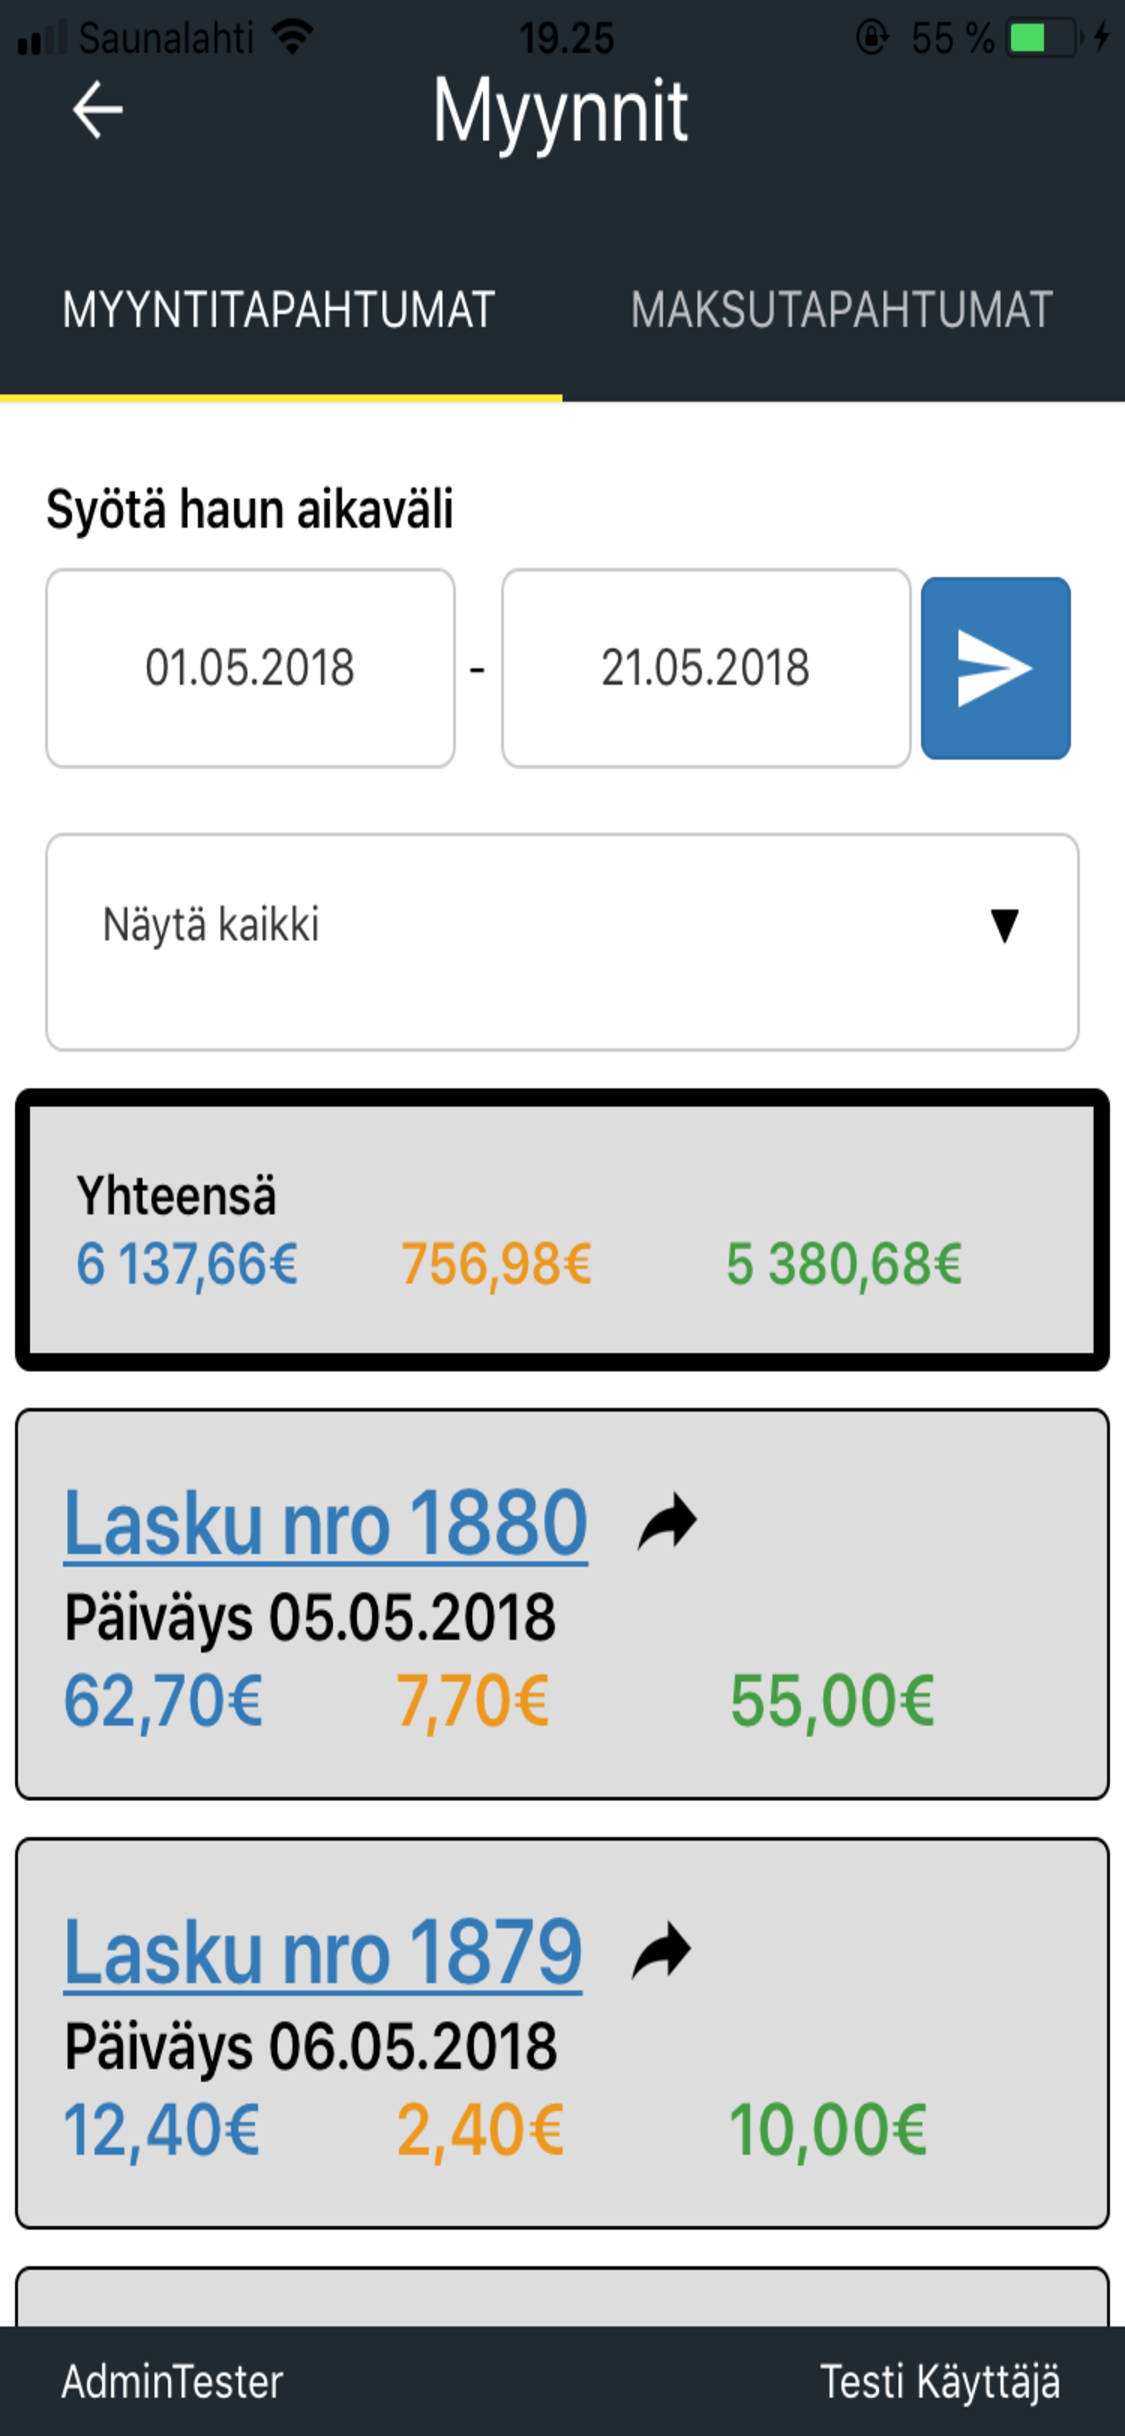Open Lasku nro 1880 link
The height and width of the screenshot is (2436, 1125).
click(x=325, y=1522)
